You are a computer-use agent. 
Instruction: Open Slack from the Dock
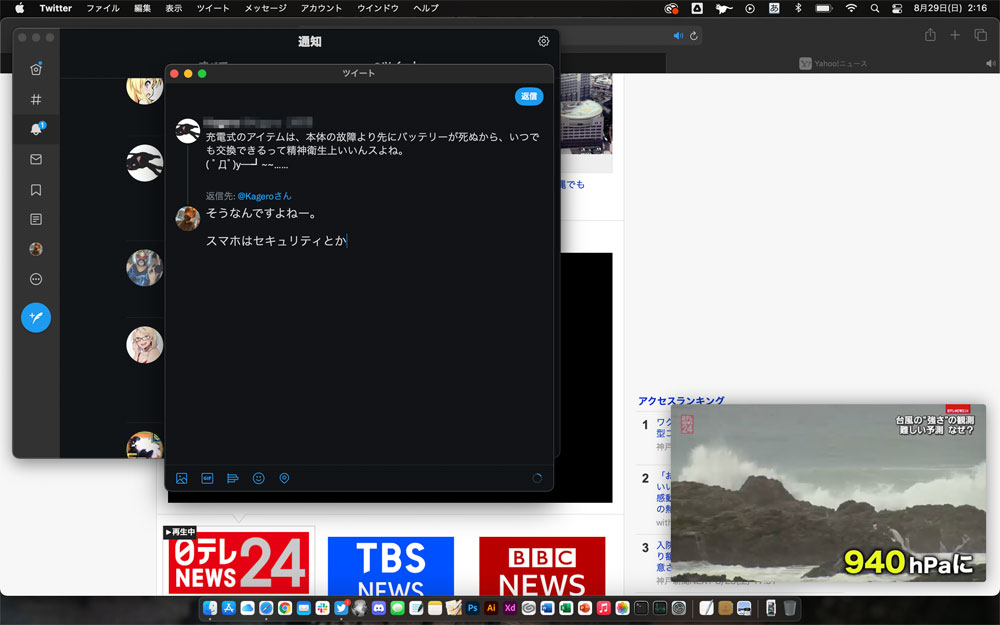(x=322, y=608)
